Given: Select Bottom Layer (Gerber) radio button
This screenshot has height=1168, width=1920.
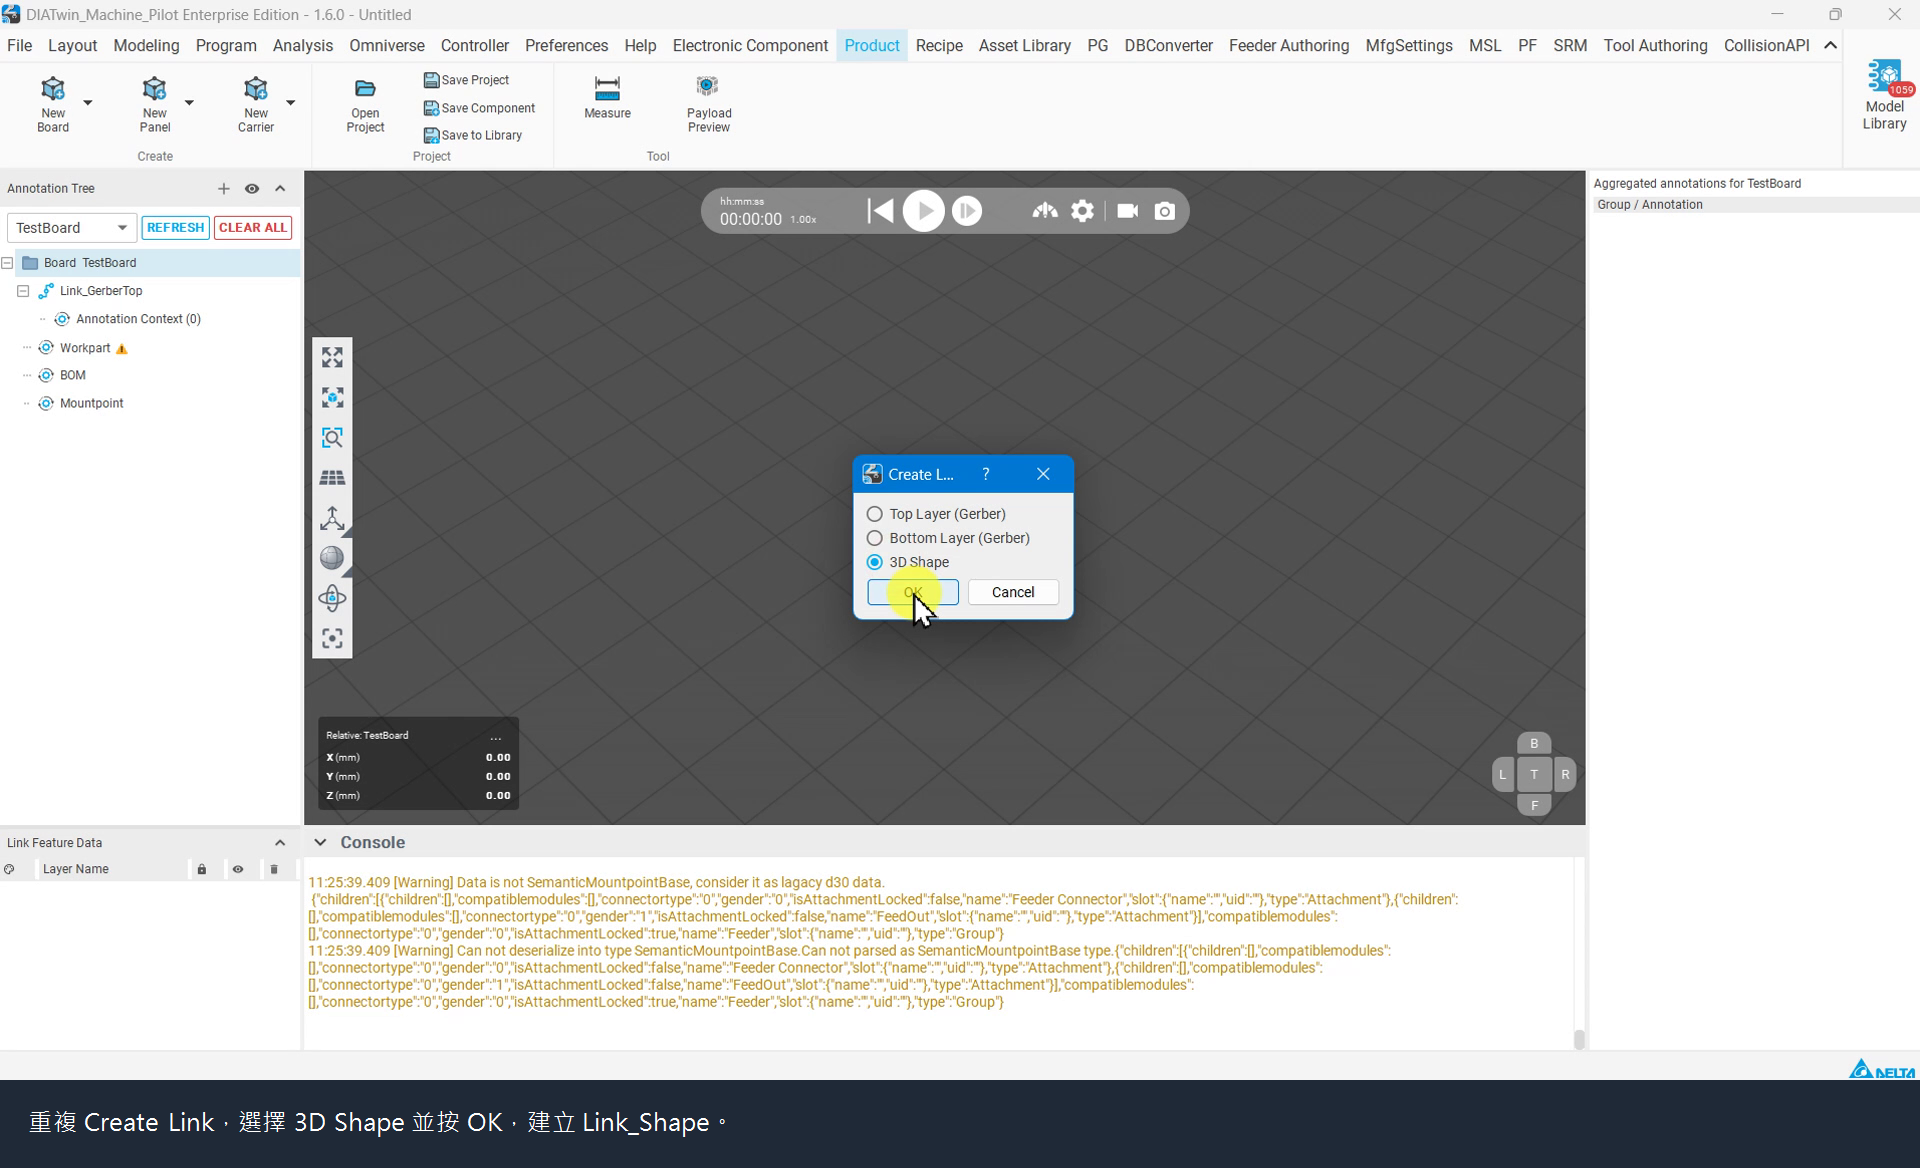Looking at the screenshot, I should (875, 538).
